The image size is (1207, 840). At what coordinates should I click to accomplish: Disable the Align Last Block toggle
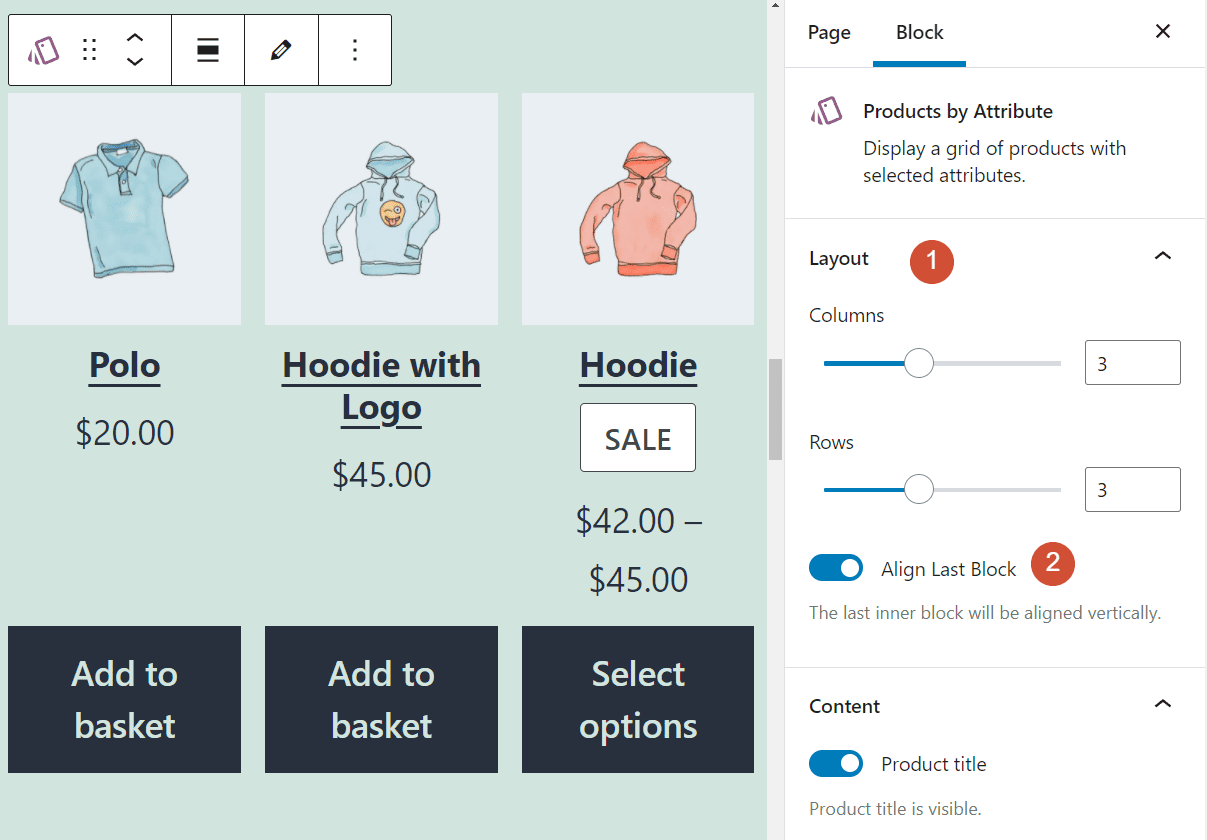836,567
